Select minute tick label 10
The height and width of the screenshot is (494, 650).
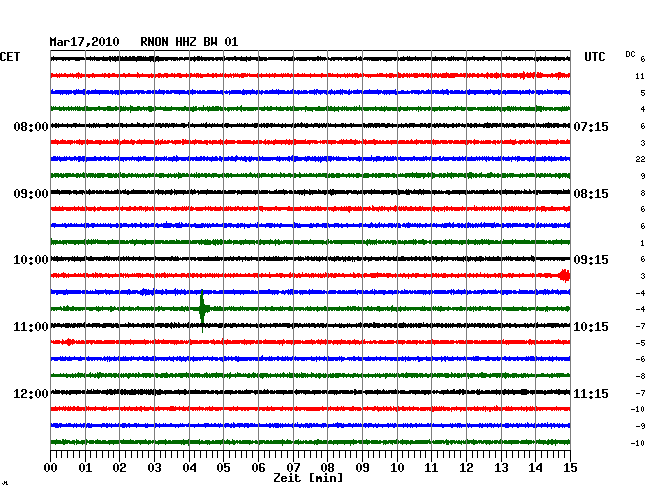click(397, 467)
